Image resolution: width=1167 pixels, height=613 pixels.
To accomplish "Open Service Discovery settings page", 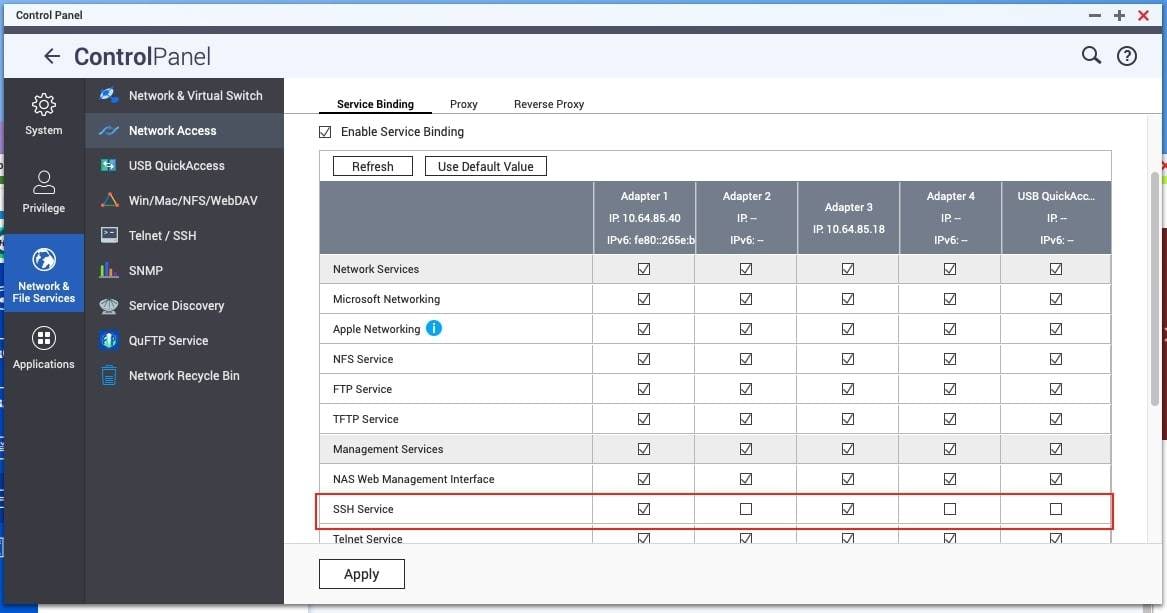I will (185, 306).
